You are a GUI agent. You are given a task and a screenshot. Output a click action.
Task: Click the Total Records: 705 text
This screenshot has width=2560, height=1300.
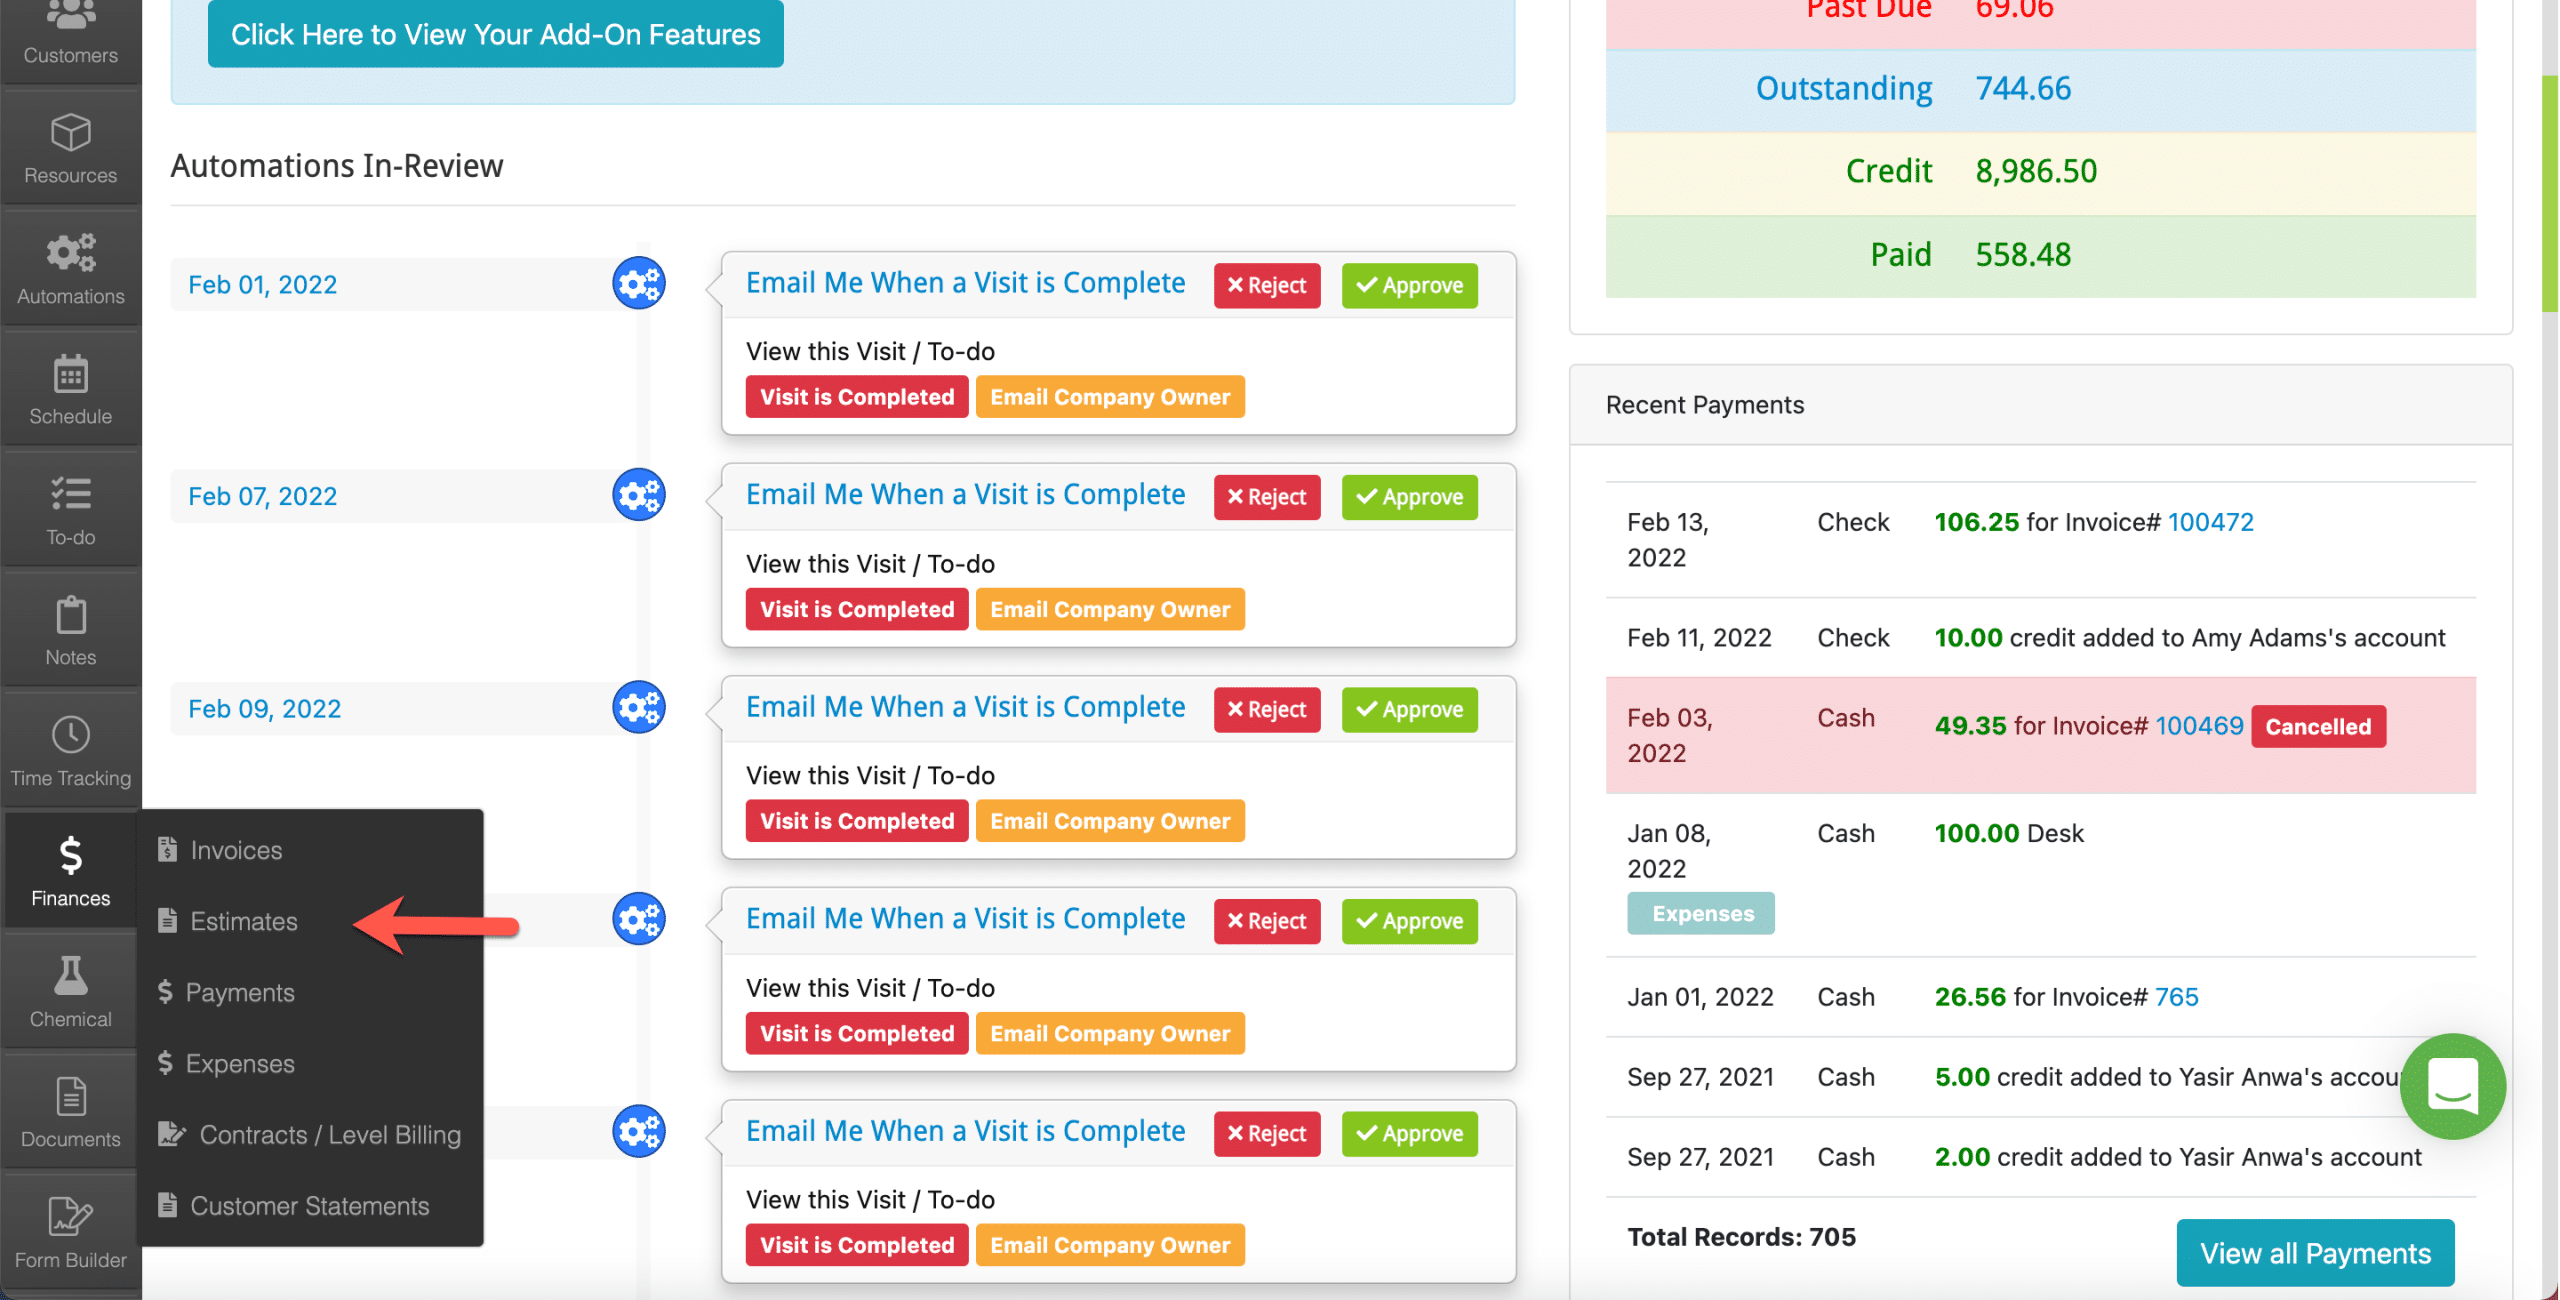[1741, 1237]
